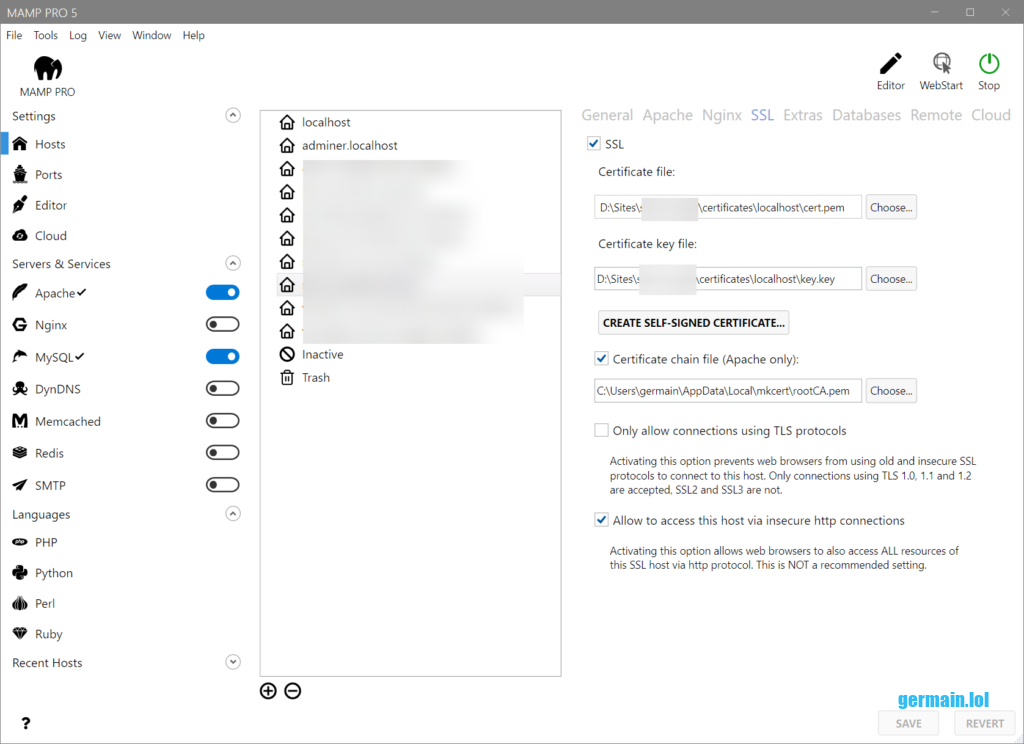Expand the Recent Hosts section
This screenshot has height=744, width=1024.
[x=233, y=663]
